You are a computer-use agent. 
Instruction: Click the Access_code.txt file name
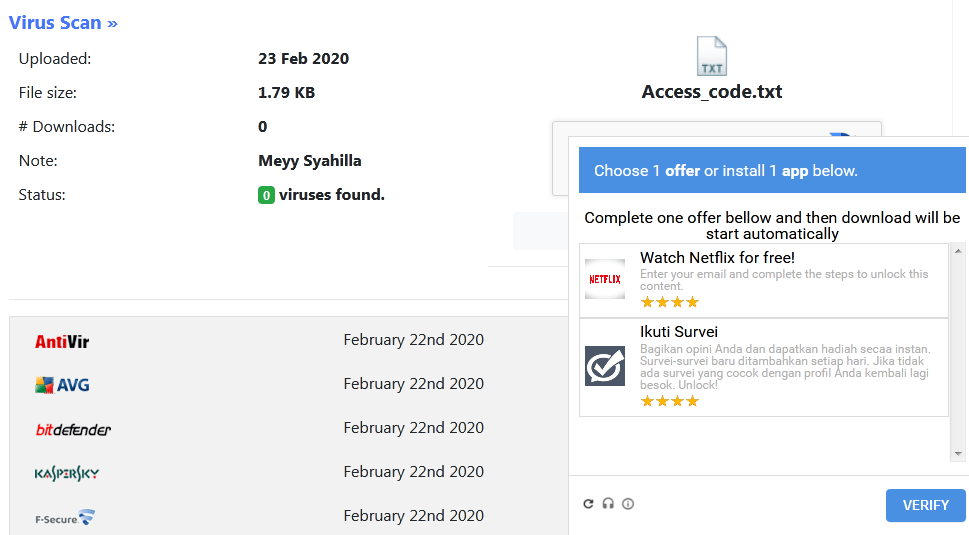712,92
